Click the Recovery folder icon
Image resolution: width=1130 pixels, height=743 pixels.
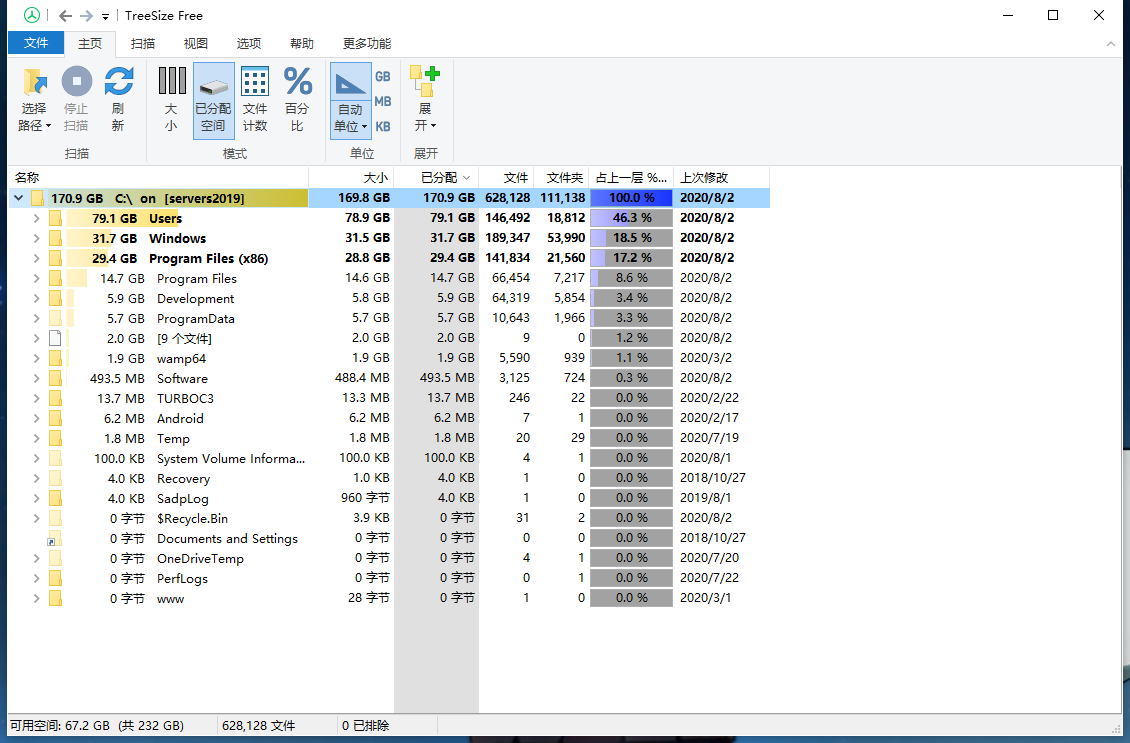click(55, 478)
